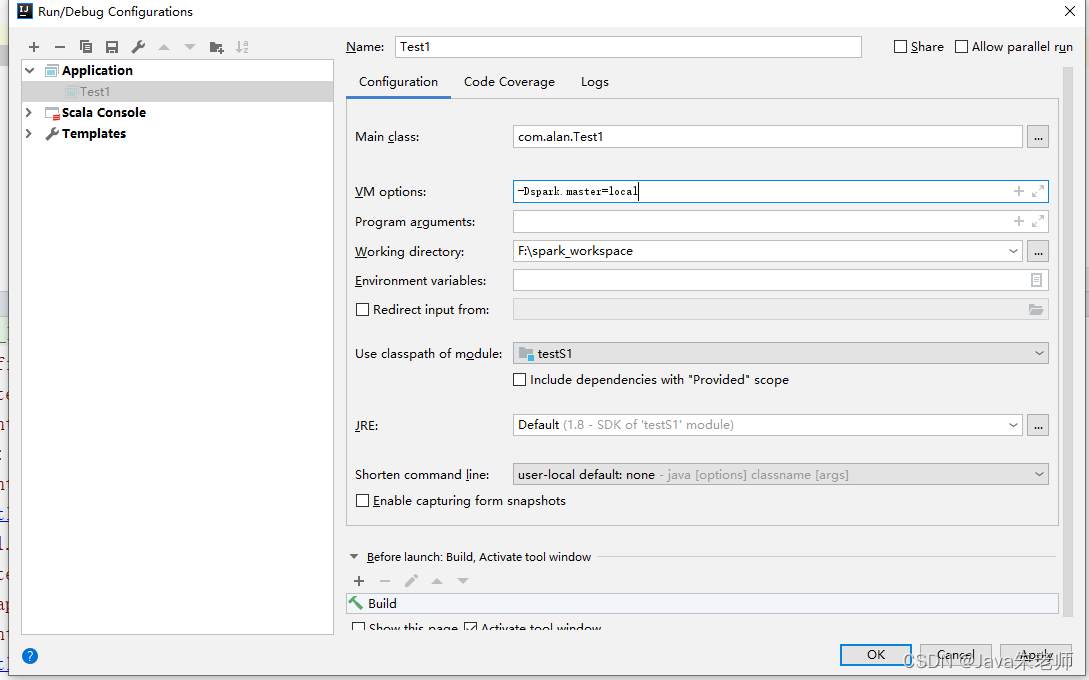Screen dimensions: 1089x680
Task: Create new folder with the folder-plus icon
Action: coord(216,47)
